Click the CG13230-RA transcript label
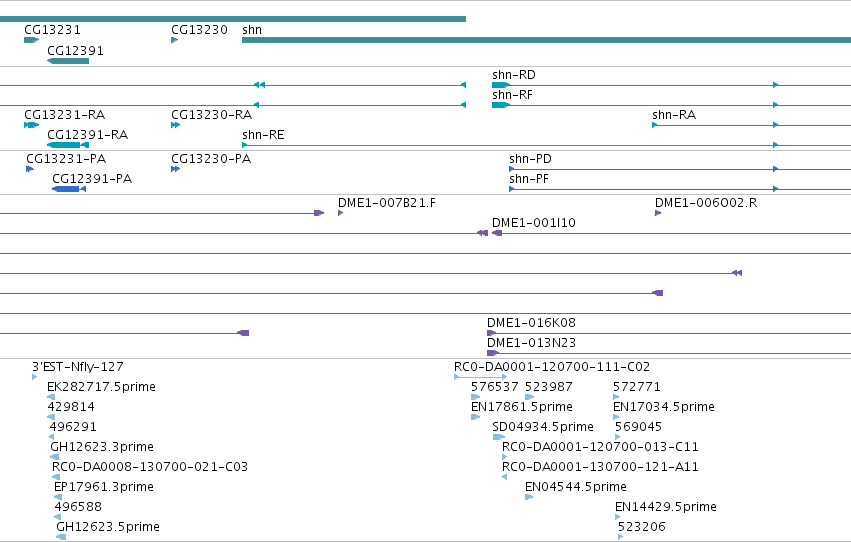851x542 pixels. 212,115
